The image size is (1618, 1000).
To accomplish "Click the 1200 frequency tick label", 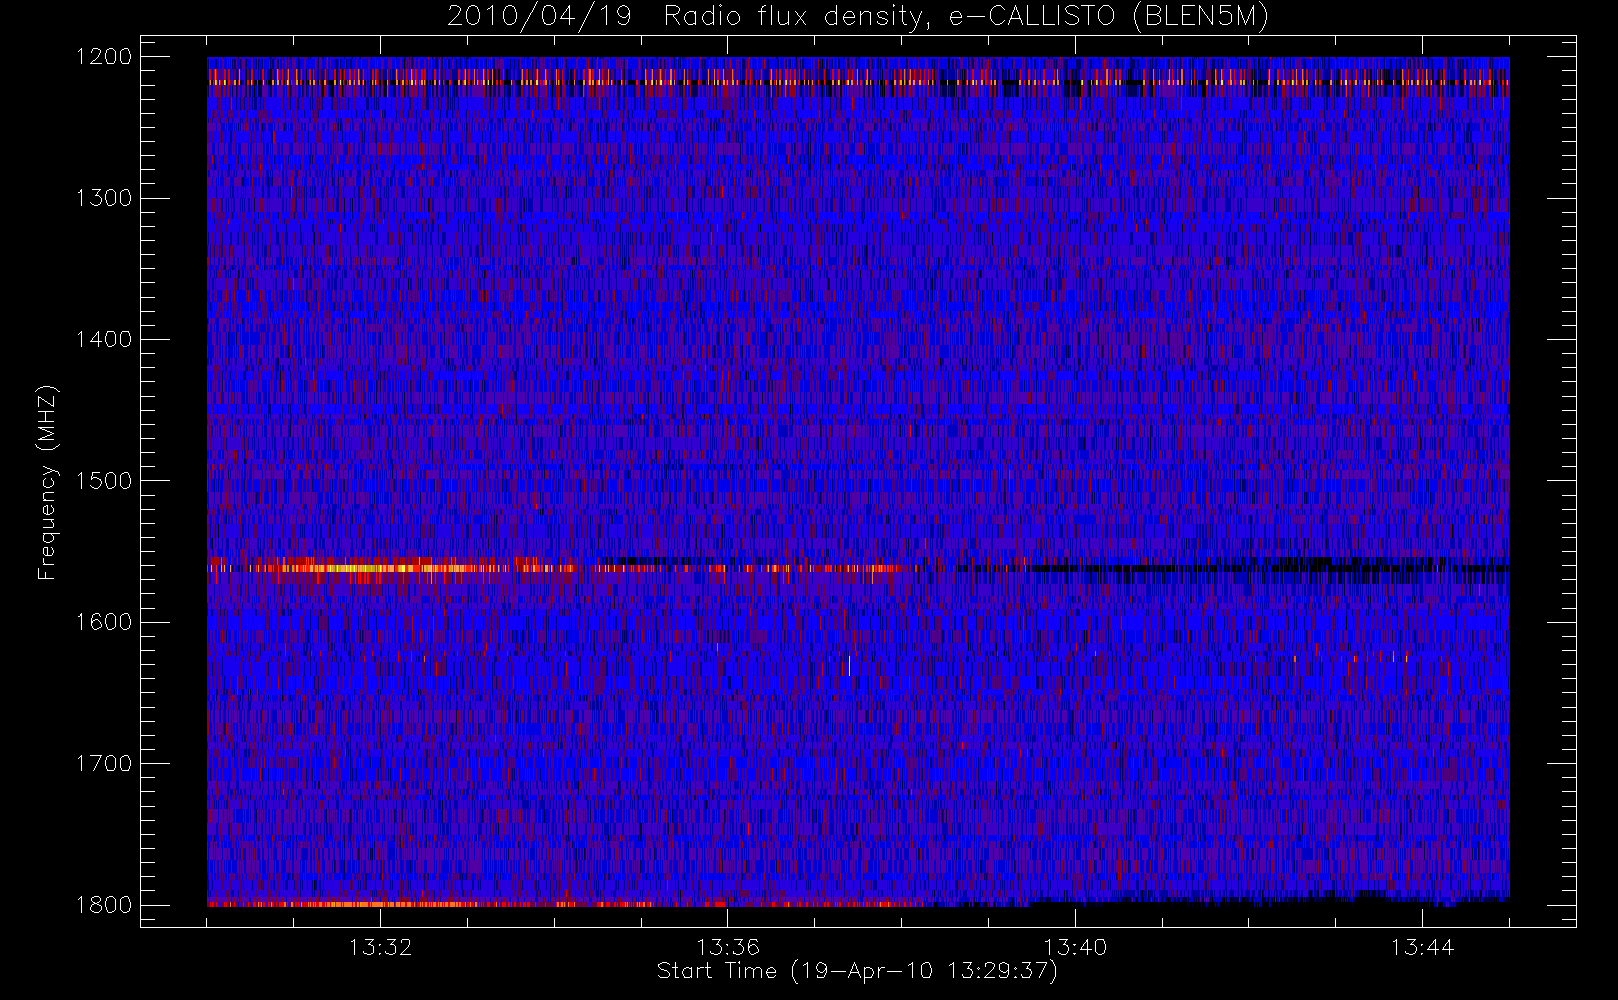I will [x=104, y=57].
